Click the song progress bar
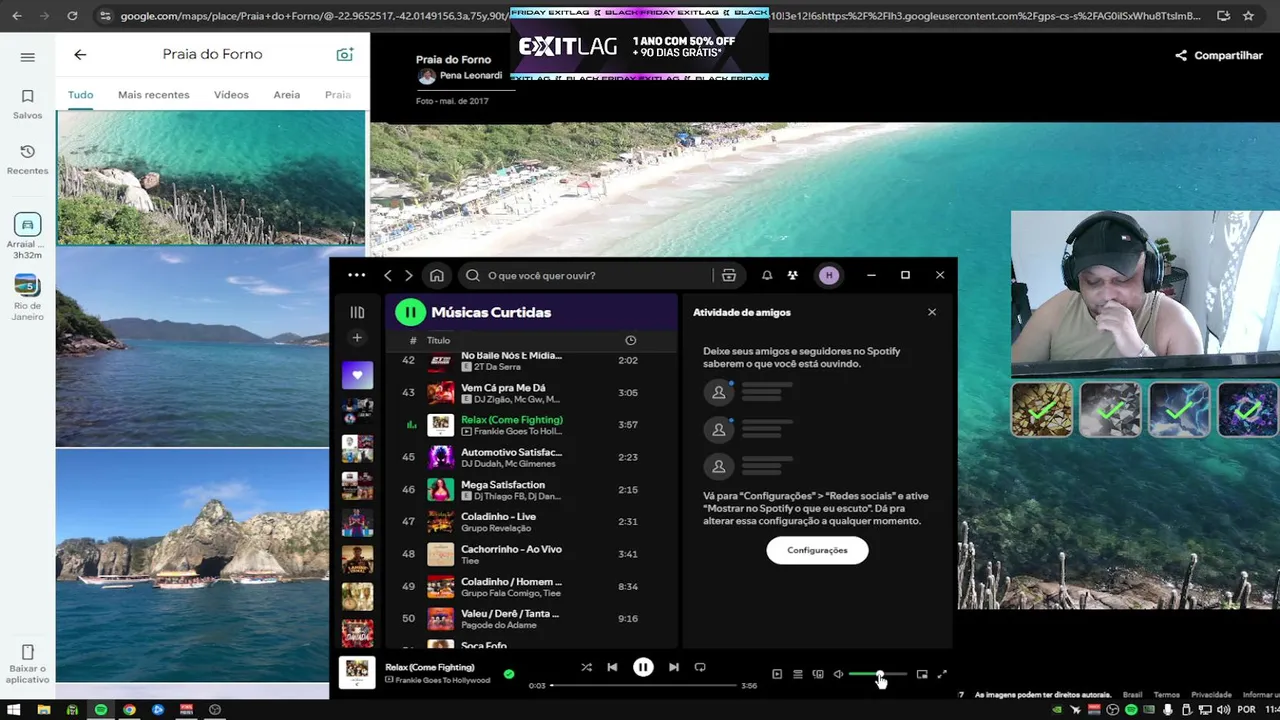The width and height of the screenshot is (1280, 720). tap(643, 685)
